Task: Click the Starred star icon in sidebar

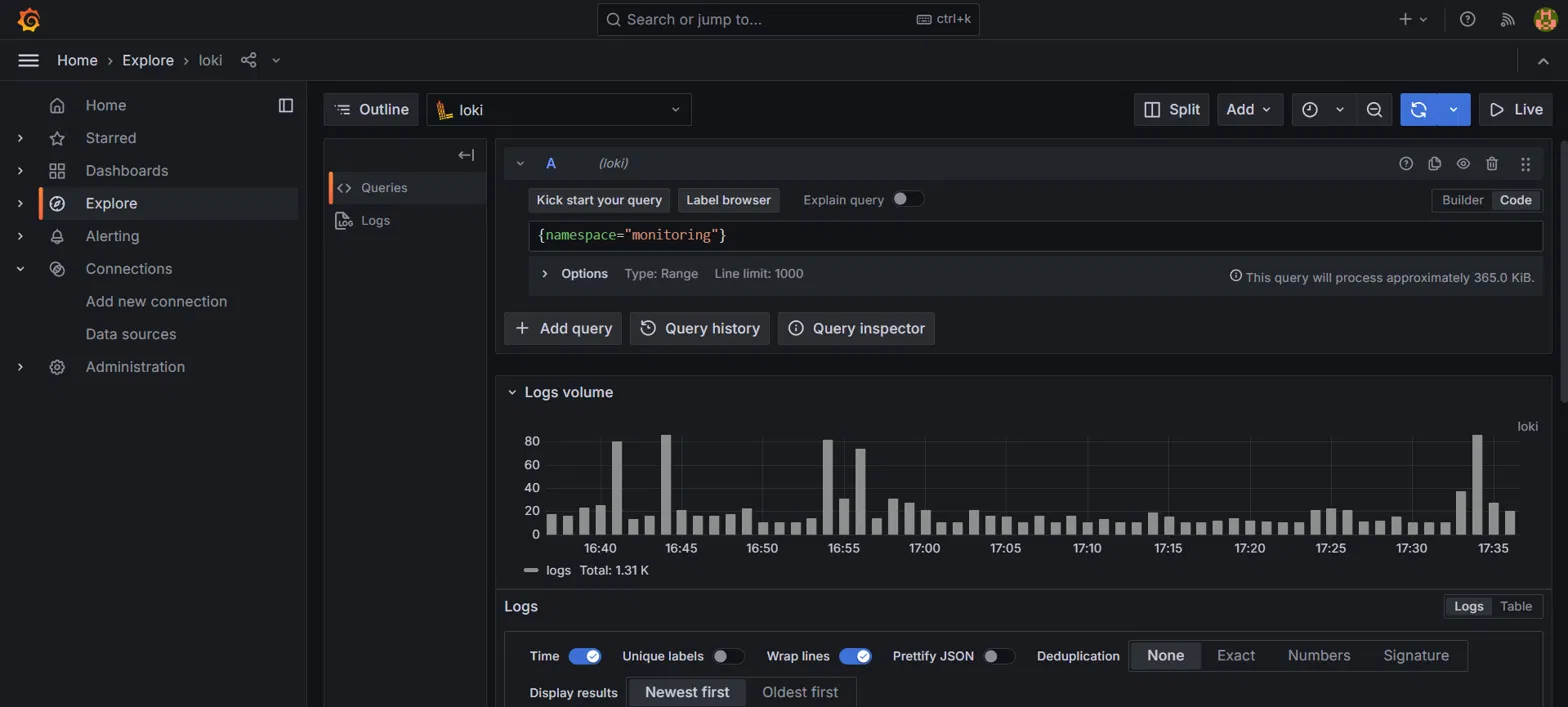Action: point(57,138)
